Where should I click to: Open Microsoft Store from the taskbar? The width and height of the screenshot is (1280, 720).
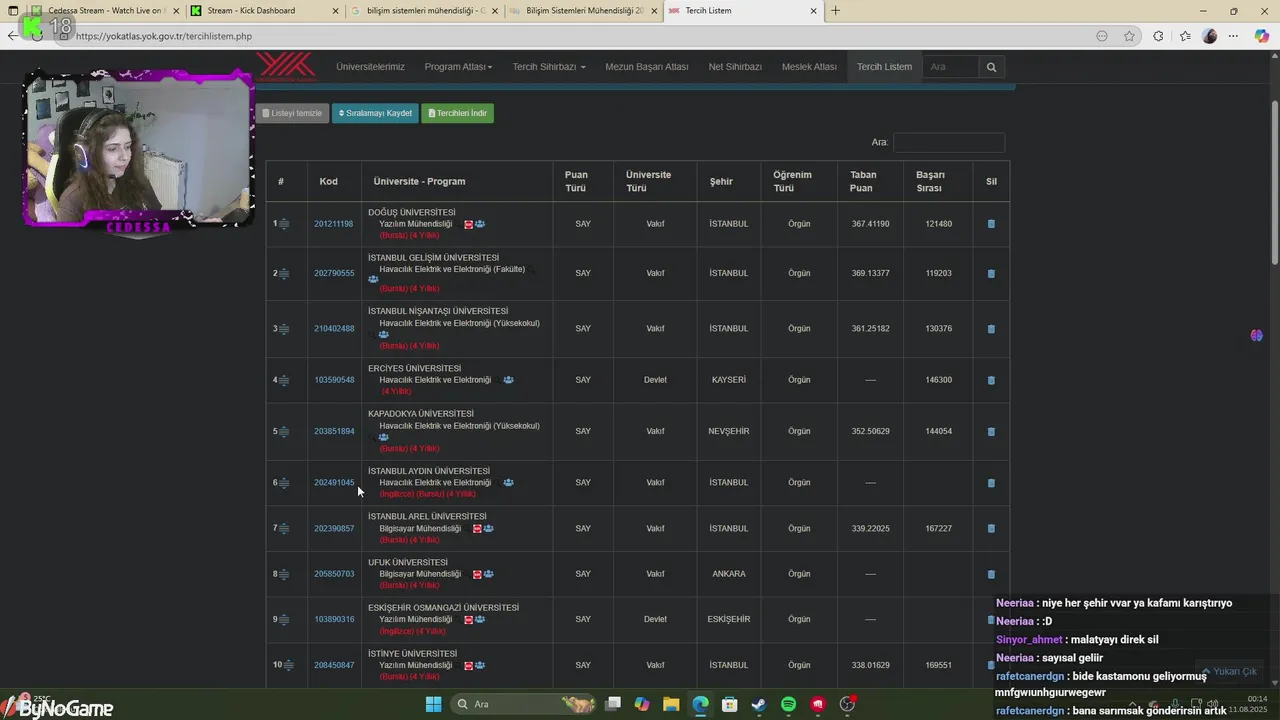730,704
